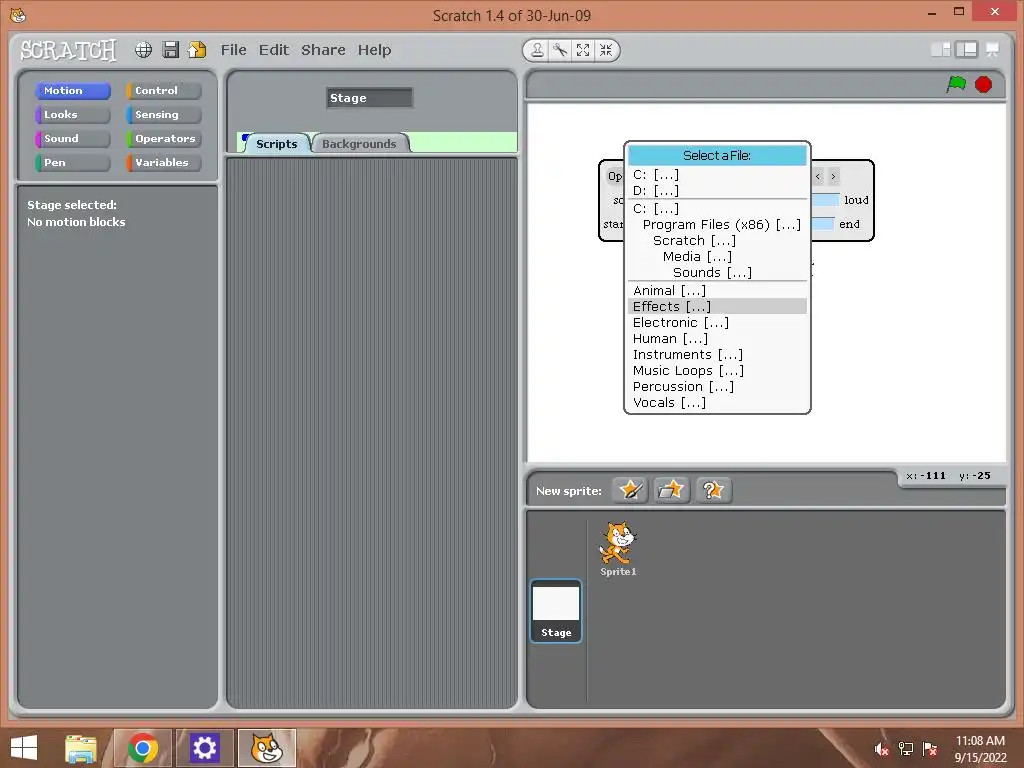This screenshot has width=1024, height=768.
Task: Select the shrink sprite tool
Action: [x=606, y=50]
